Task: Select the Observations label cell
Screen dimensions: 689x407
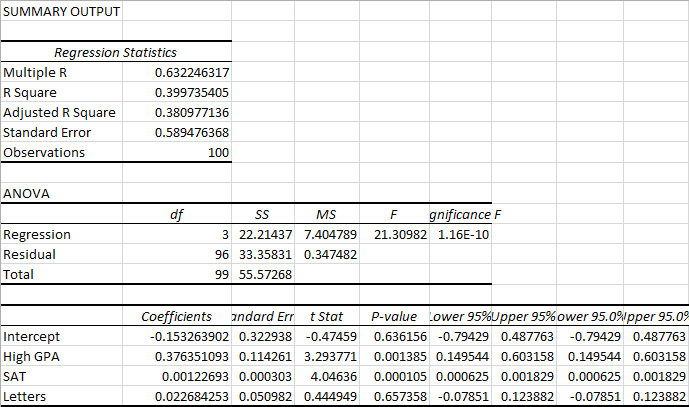Action: [x=62, y=153]
